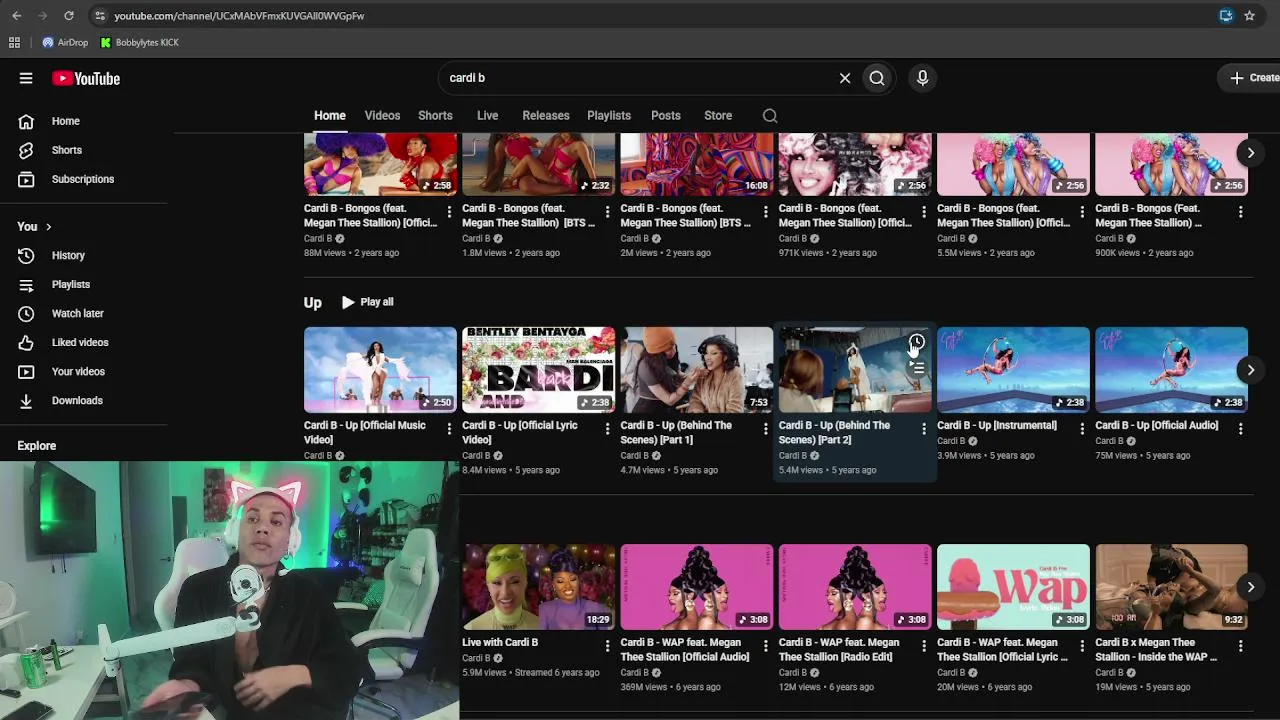Switch to the Store tab
The height and width of the screenshot is (720, 1280).
pyautogui.click(x=718, y=116)
